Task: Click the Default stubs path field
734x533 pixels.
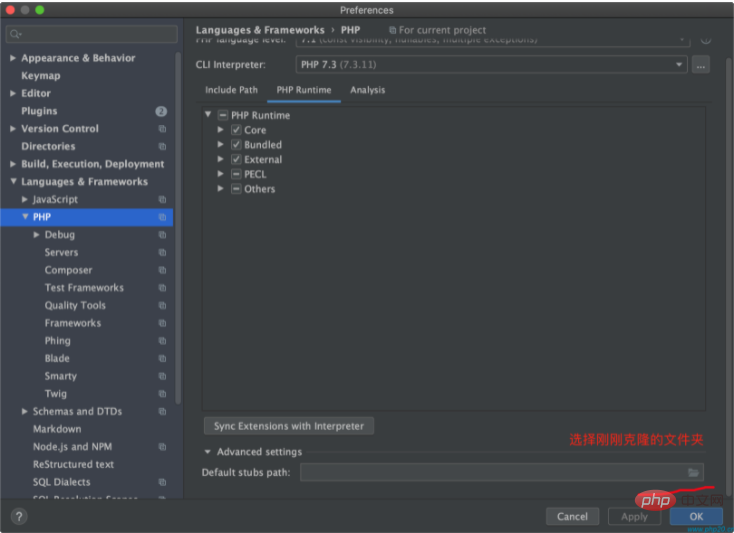Action: pos(502,473)
